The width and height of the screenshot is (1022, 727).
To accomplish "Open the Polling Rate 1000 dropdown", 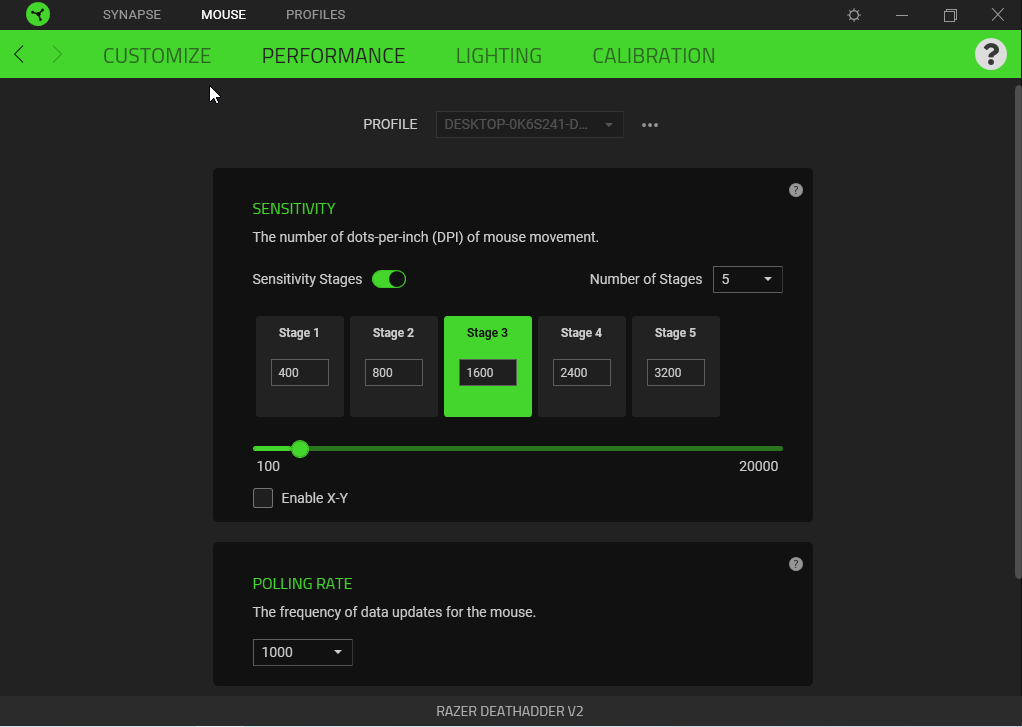I will [302, 652].
